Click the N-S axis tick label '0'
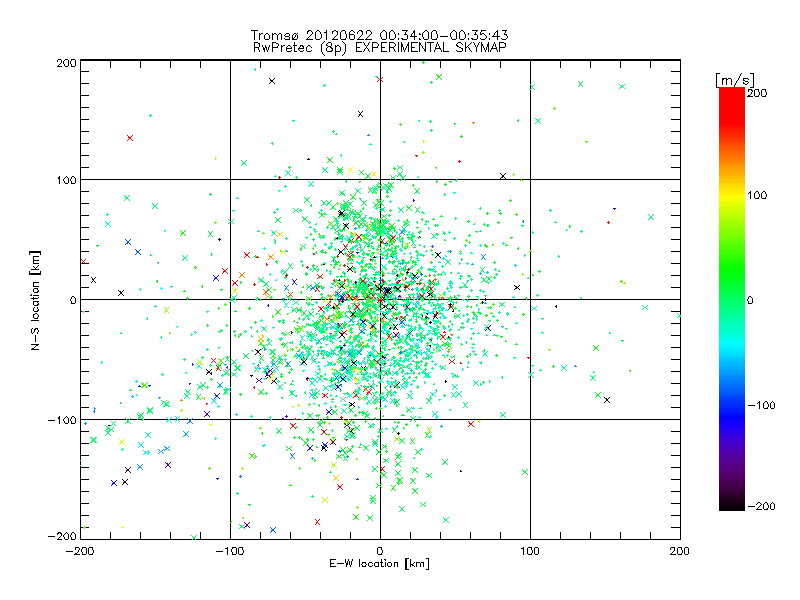The image size is (800, 600). [x=73, y=300]
